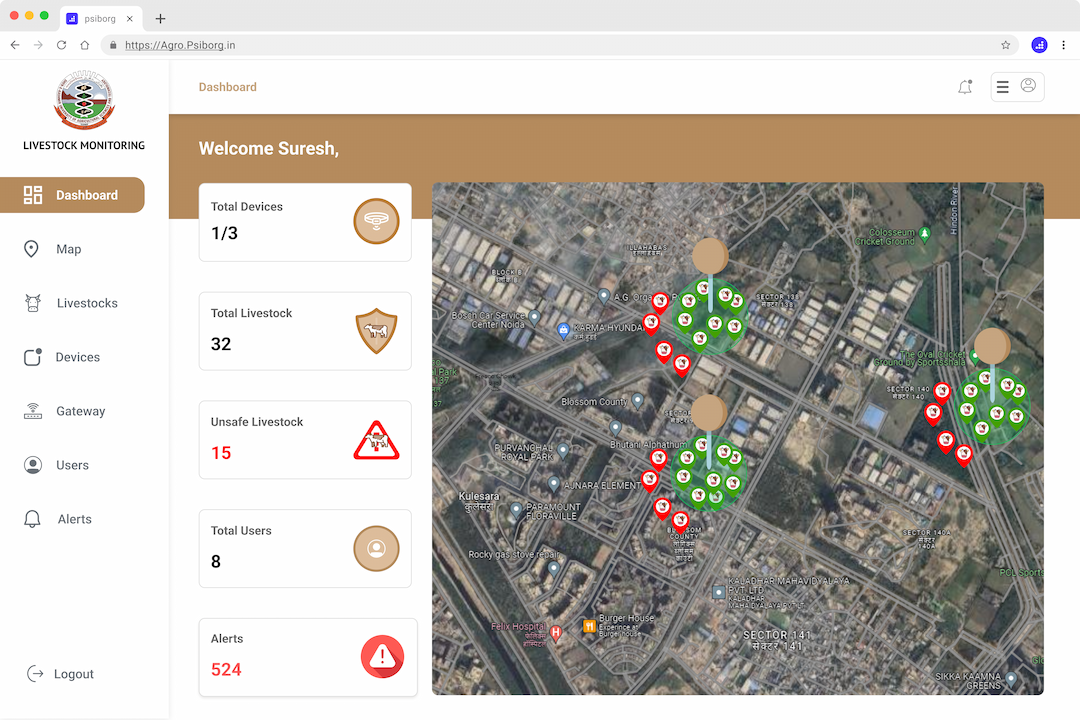The width and height of the screenshot is (1080, 720).
Task: Open the hamburger menu beside the profile
Action: [x=1003, y=87]
